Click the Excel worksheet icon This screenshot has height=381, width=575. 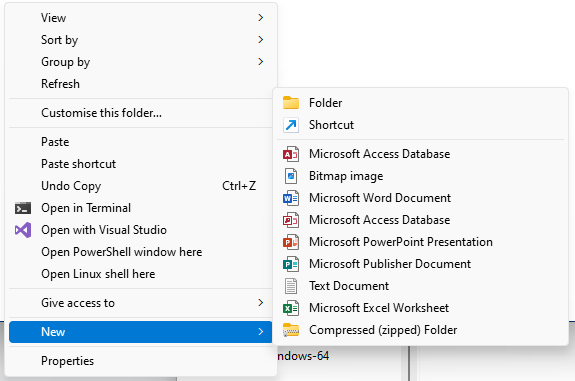[x=291, y=308]
